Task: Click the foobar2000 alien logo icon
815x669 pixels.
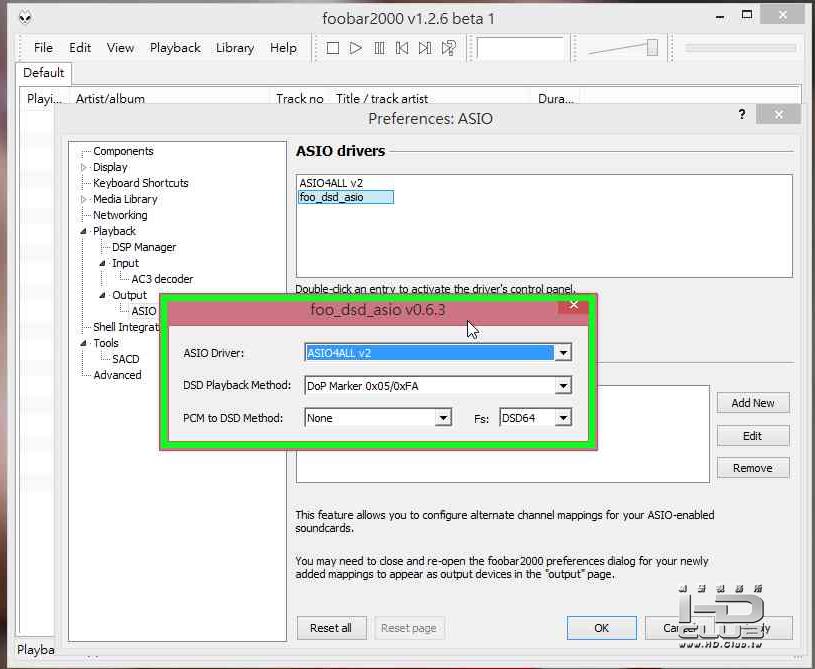Action: click(25, 17)
